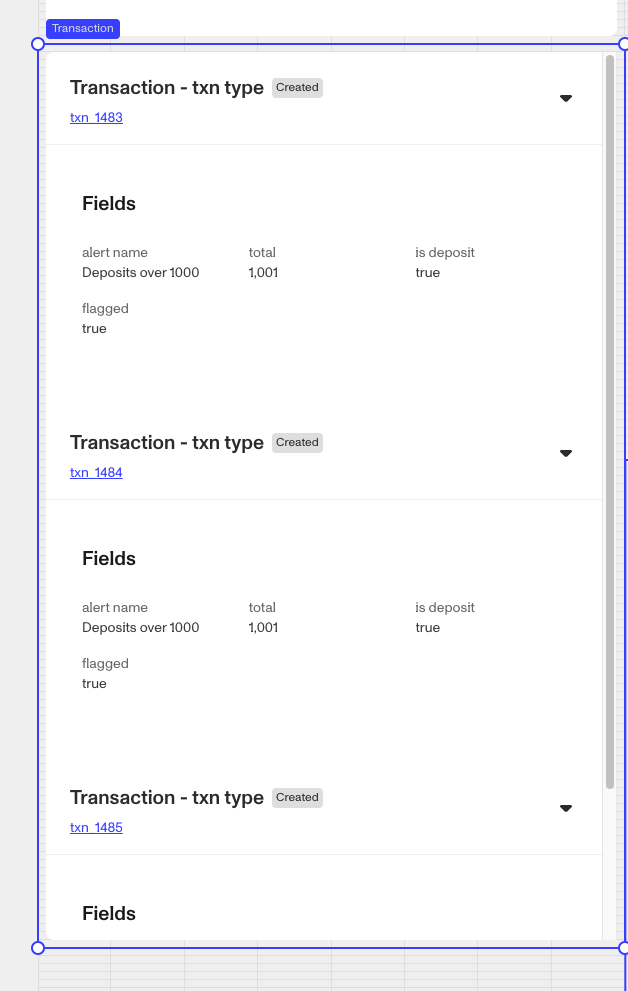Viewport: 628px width, 991px height.
Task: Click the bottom-right resize handle circle
Action: pyautogui.click(x=624, y=948)
